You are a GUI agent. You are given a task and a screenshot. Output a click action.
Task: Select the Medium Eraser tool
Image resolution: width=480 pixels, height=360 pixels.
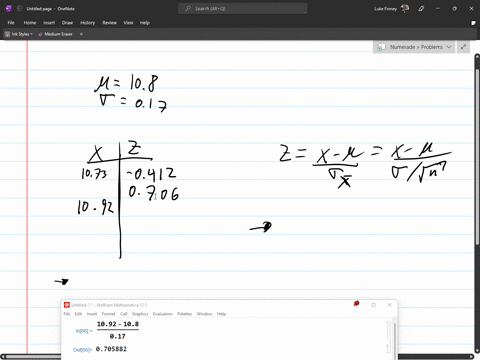[x=55, y=34]
